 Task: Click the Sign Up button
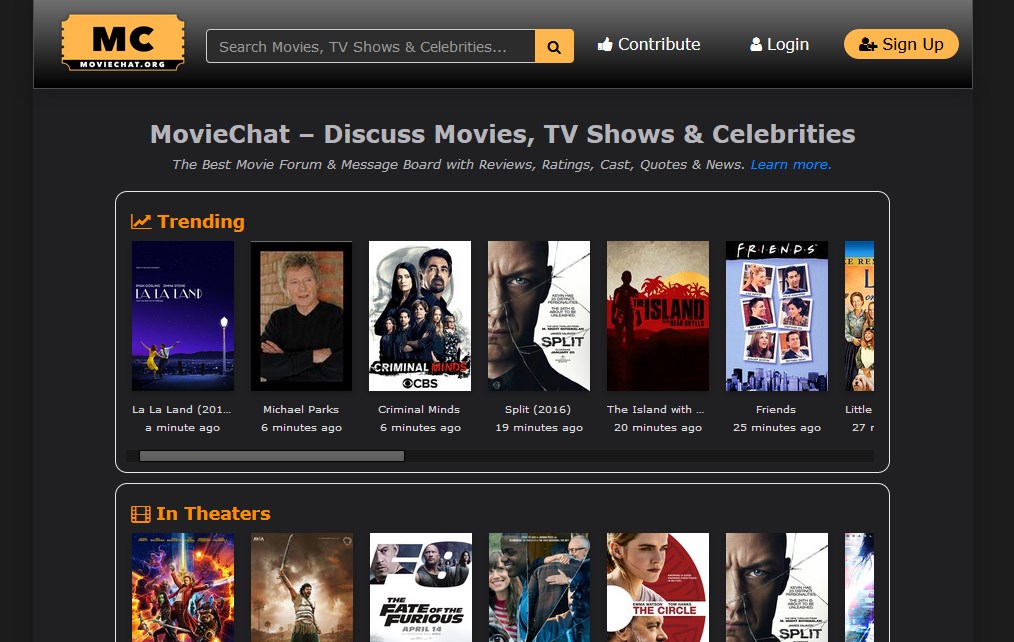click(901, 44)
